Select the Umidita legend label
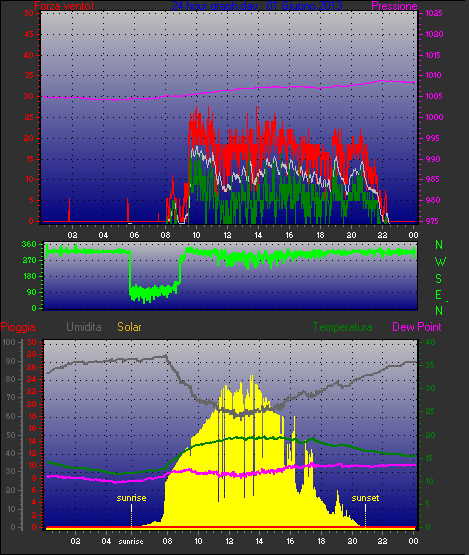 (x=84, y=327)
